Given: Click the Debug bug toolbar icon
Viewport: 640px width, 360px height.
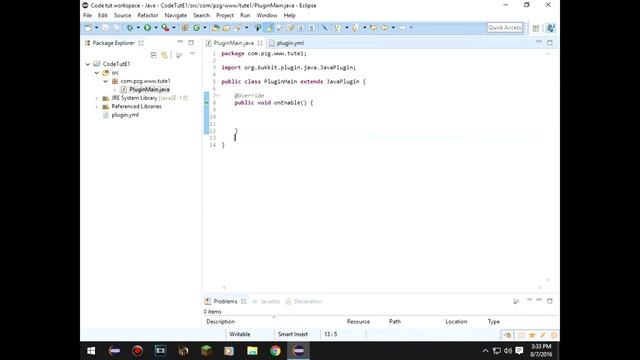Looking at the screenshot, I should [x=130, y=28].
